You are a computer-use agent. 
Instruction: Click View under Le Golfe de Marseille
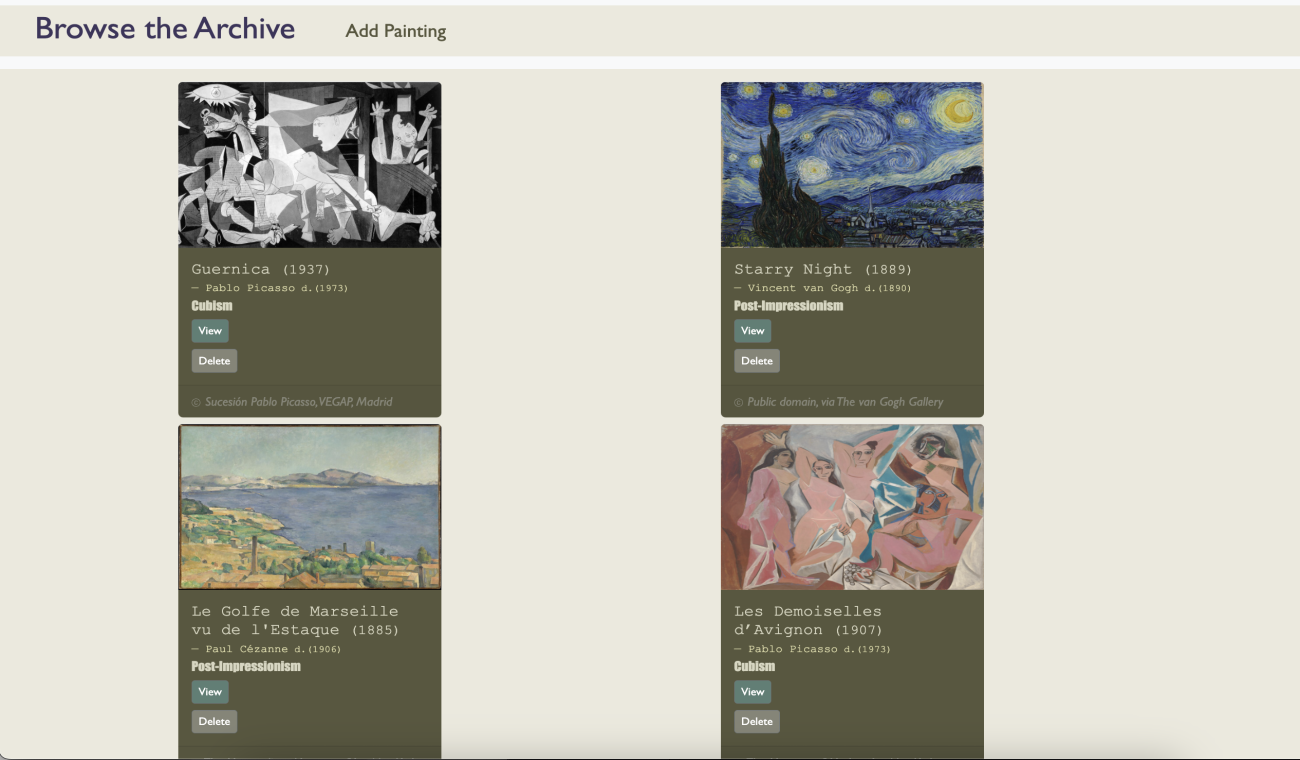coord(210,692)
